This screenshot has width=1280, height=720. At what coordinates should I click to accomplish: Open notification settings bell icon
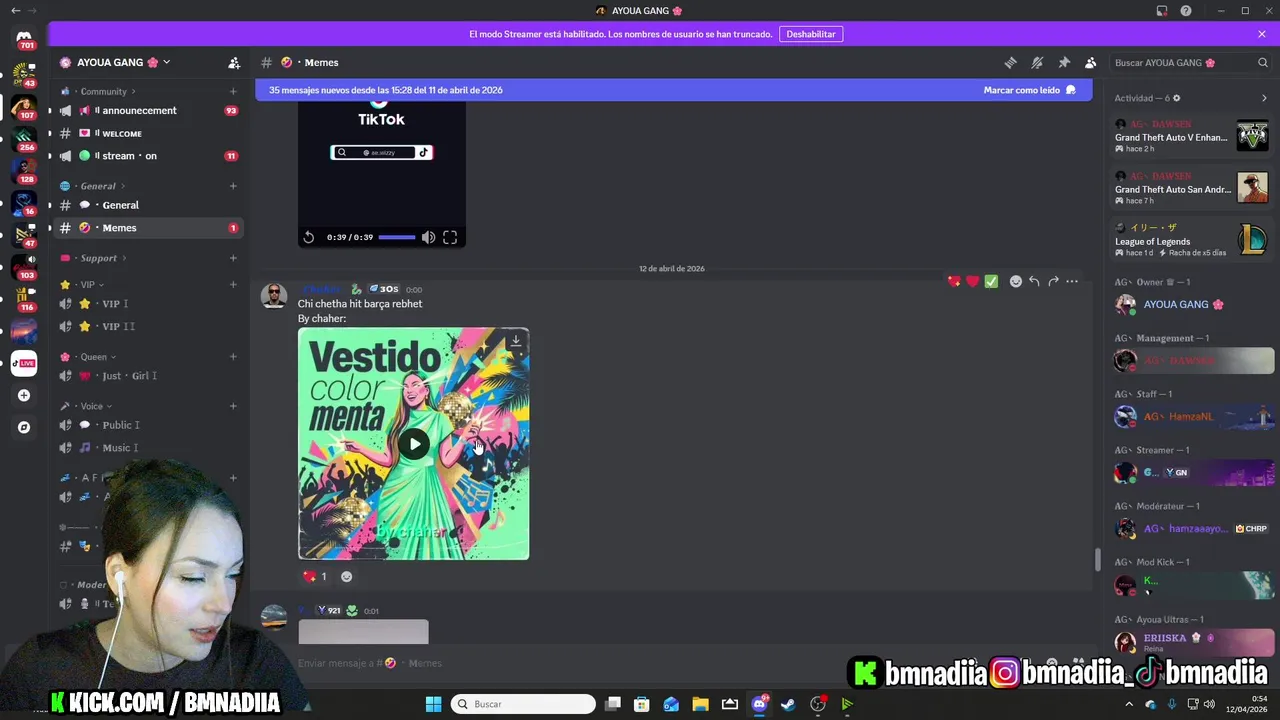pos(1037,62)
